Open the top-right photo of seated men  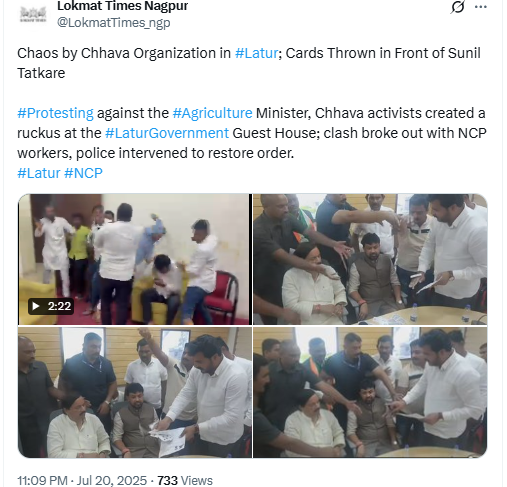[370, 259]
